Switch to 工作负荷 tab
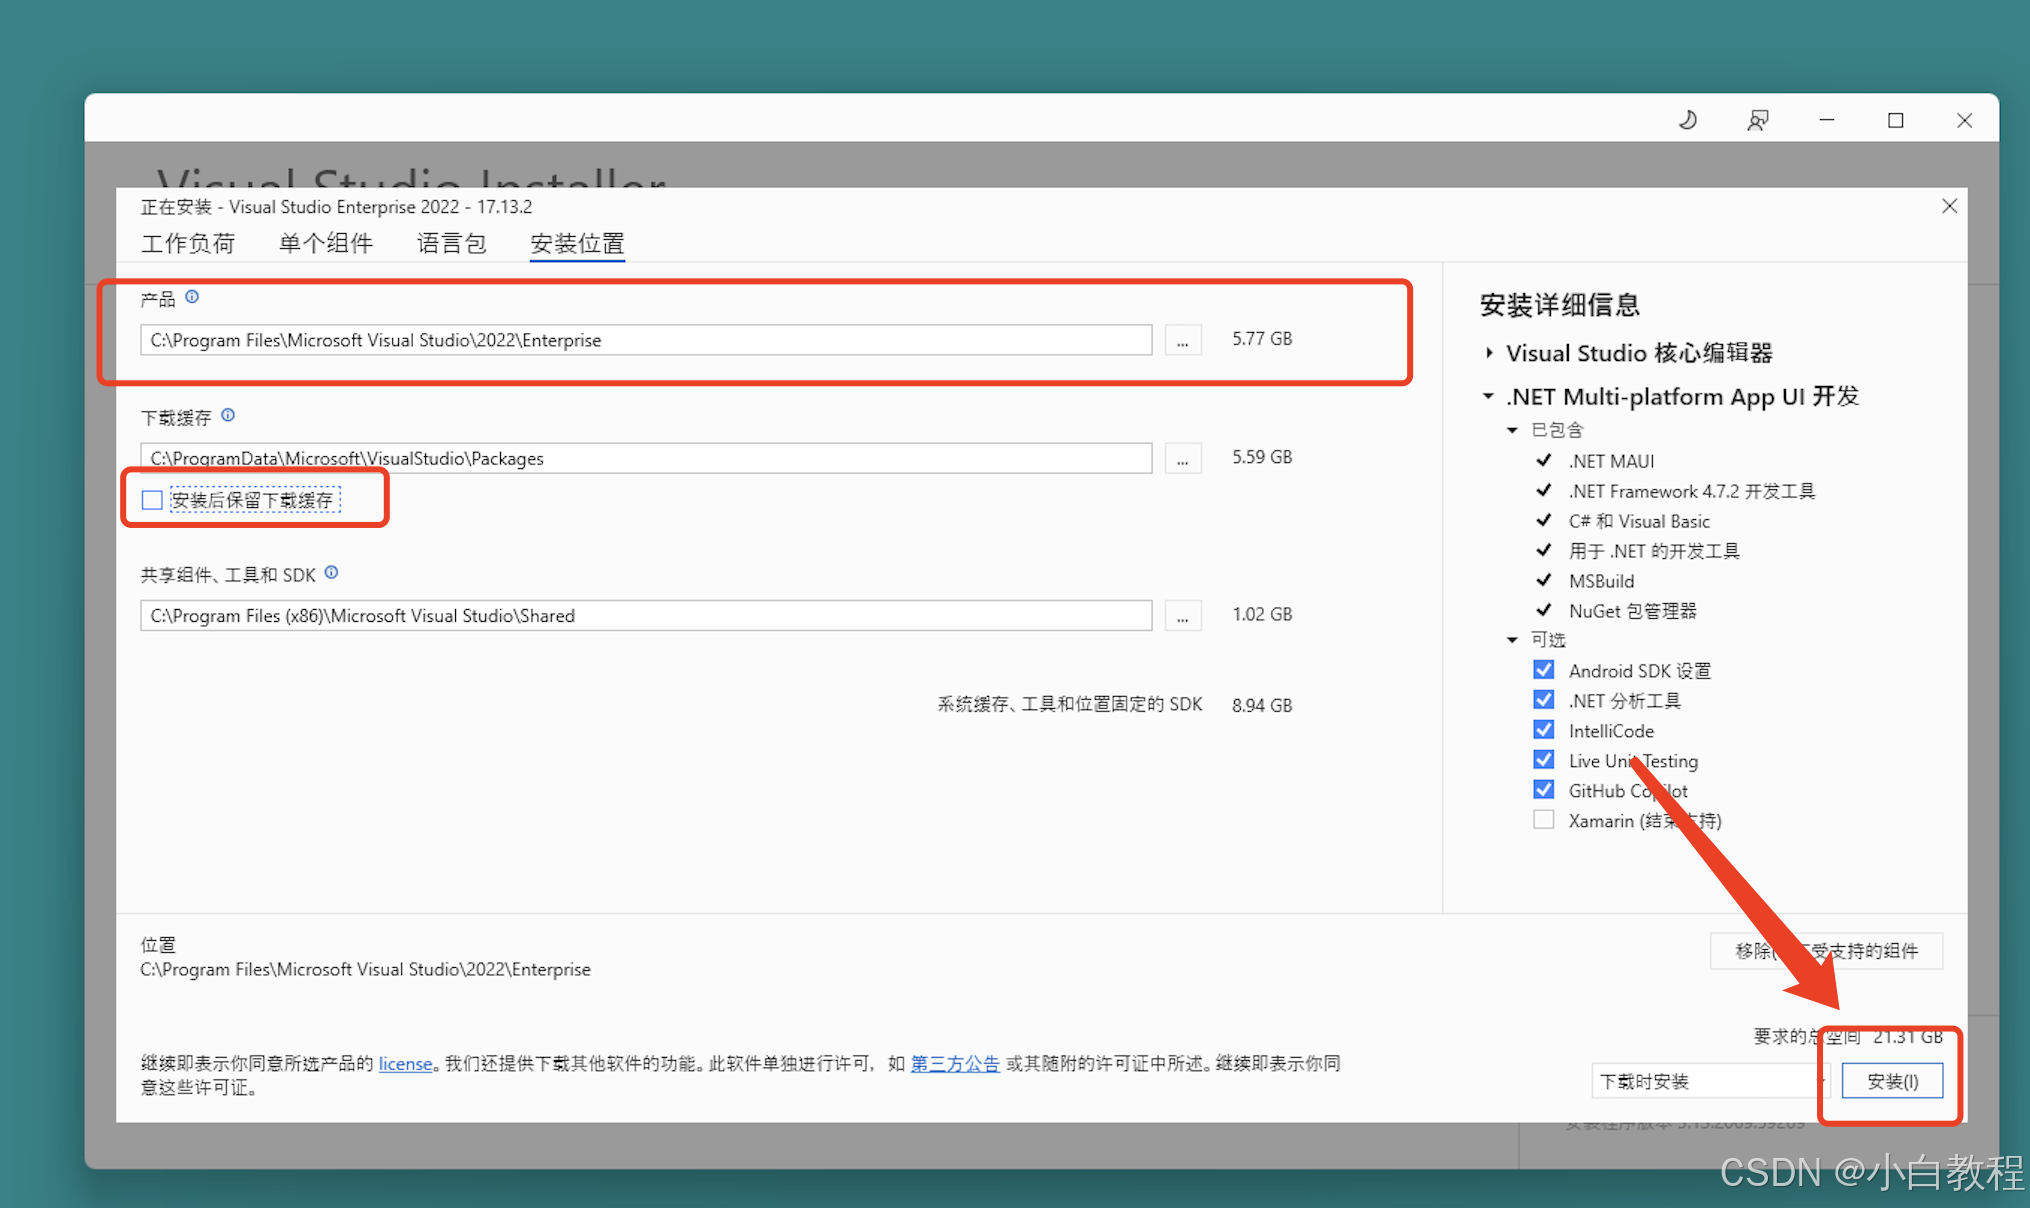The height and width of the screenshot is (1208, 2030). (x=188, y=243)
